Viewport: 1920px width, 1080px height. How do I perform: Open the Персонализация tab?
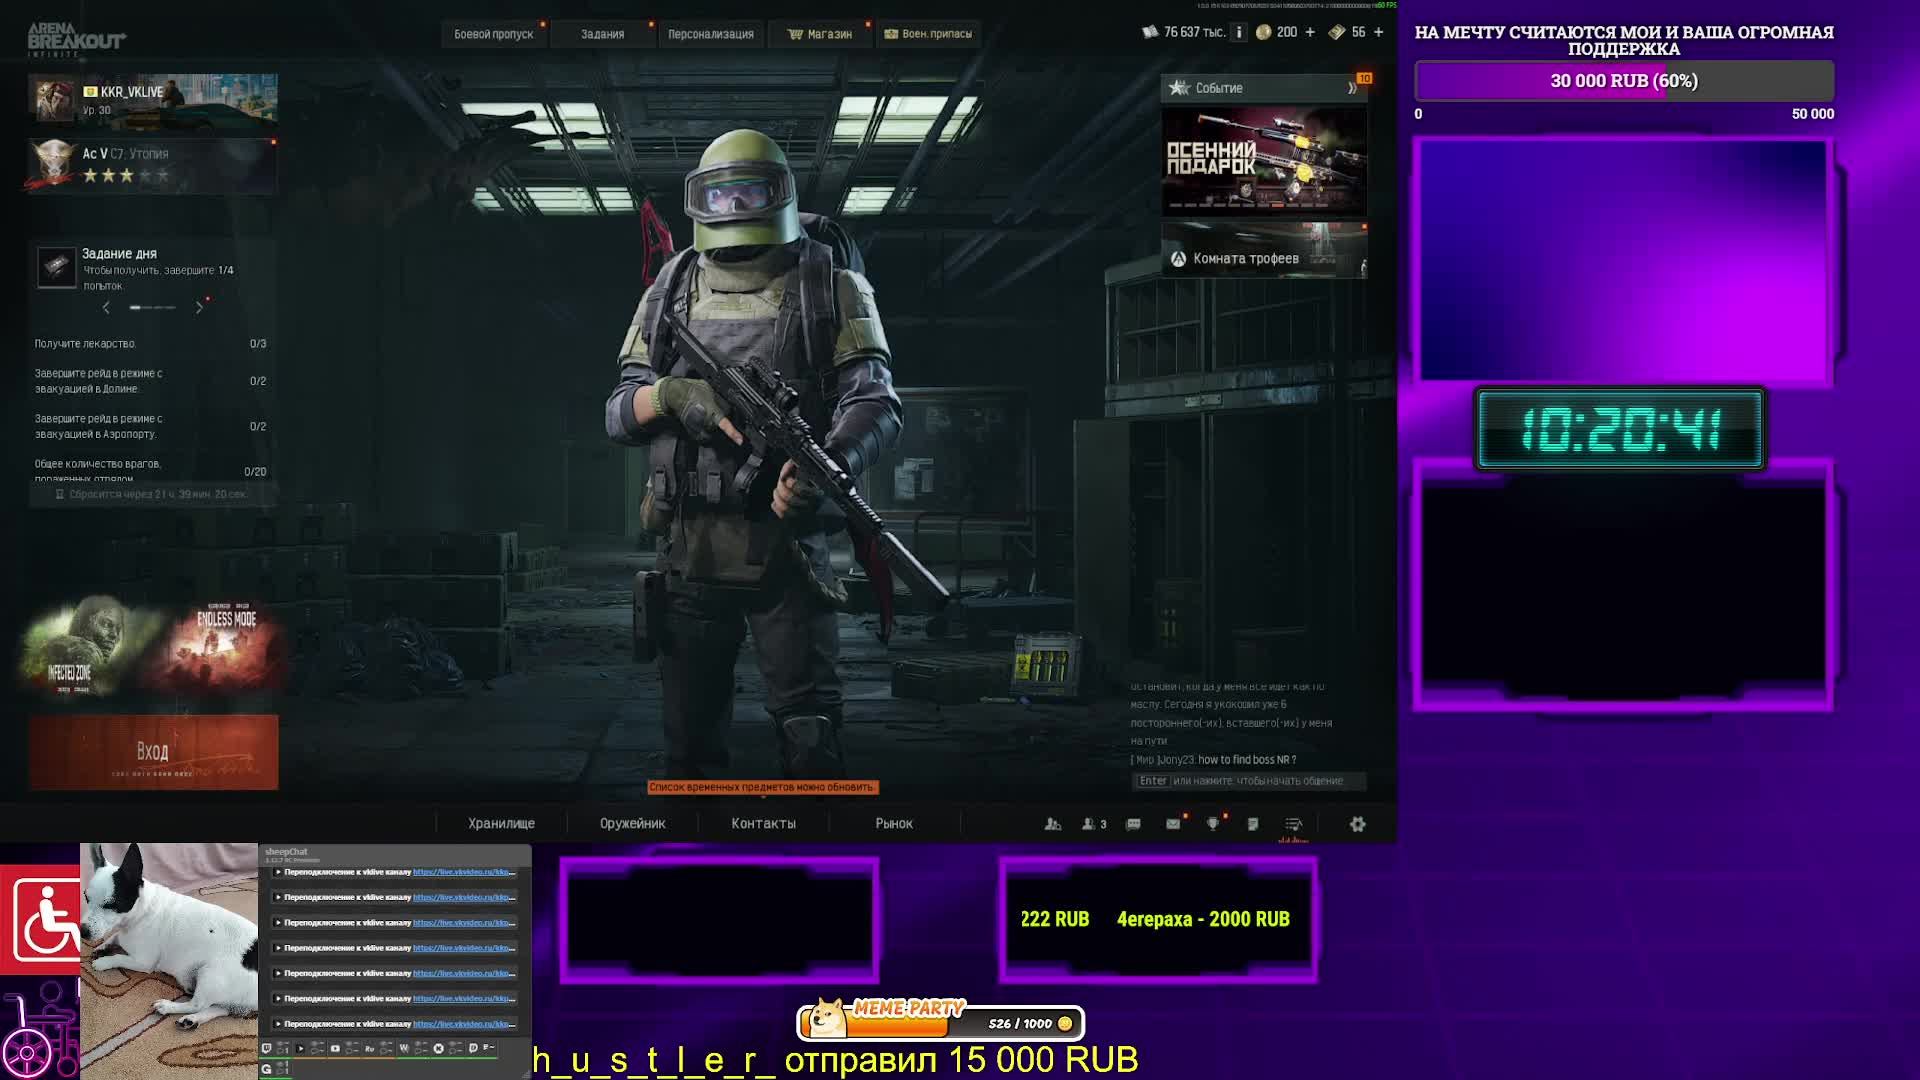click(711, 34)
